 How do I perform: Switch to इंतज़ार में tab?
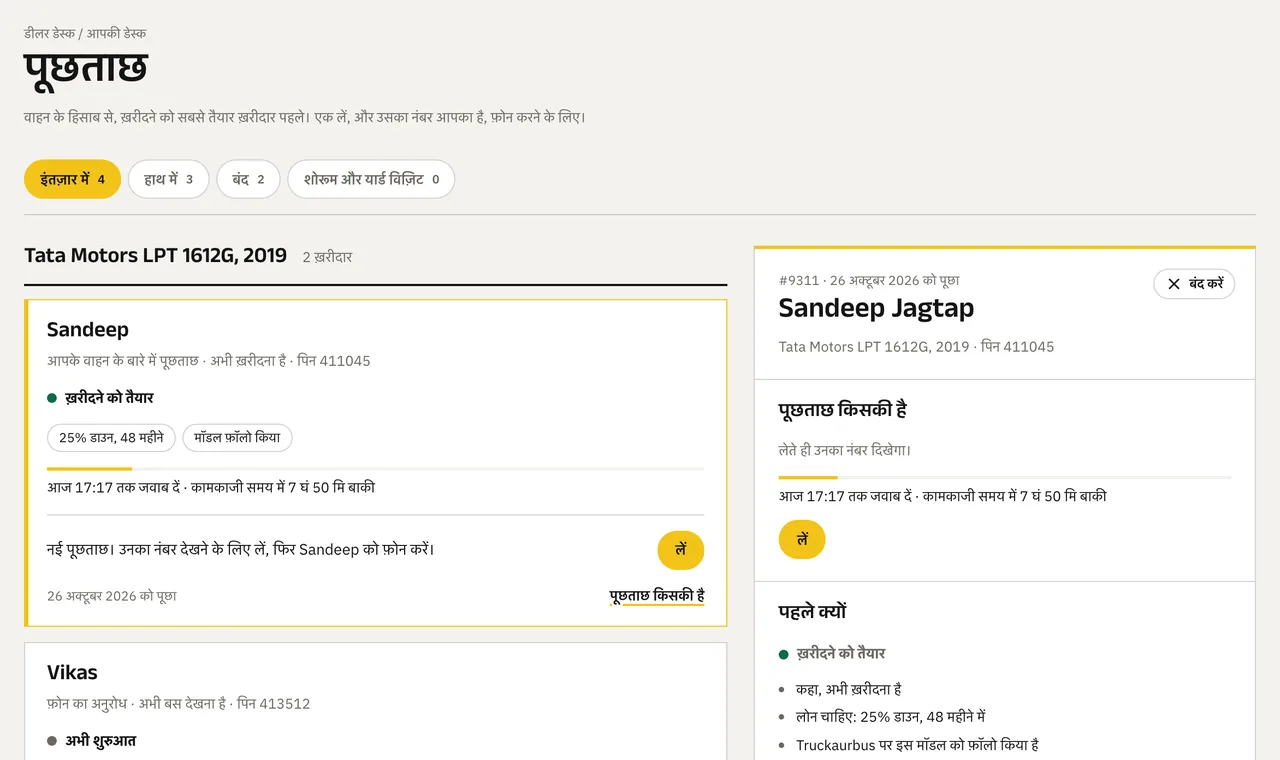pos(72,180)
